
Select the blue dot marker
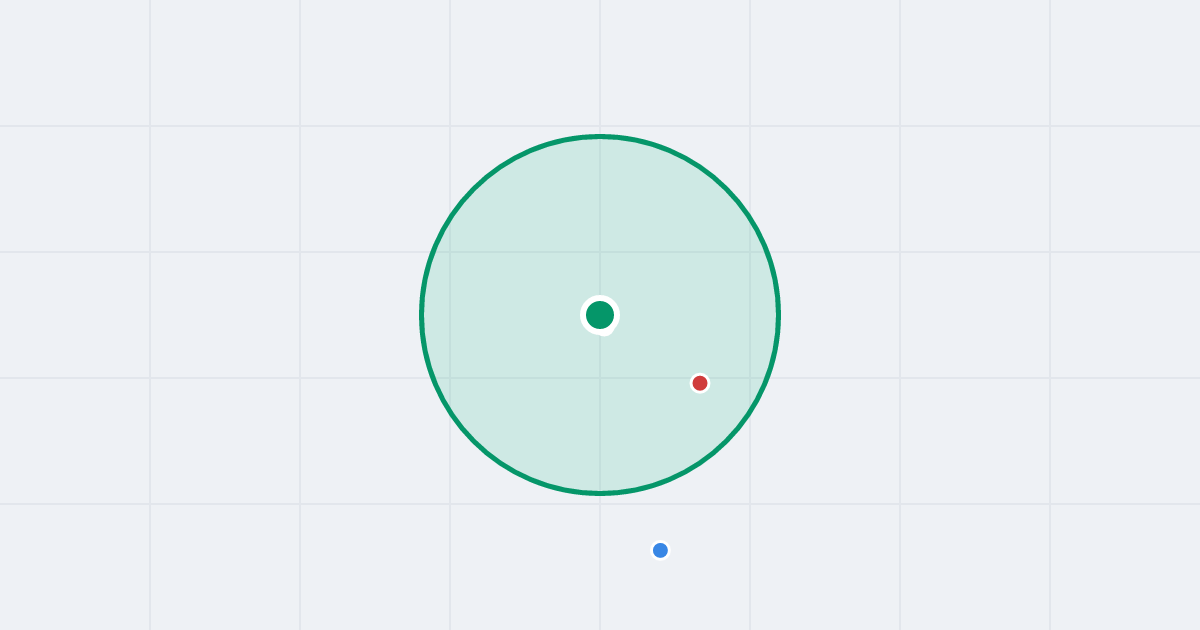point(660,550)
